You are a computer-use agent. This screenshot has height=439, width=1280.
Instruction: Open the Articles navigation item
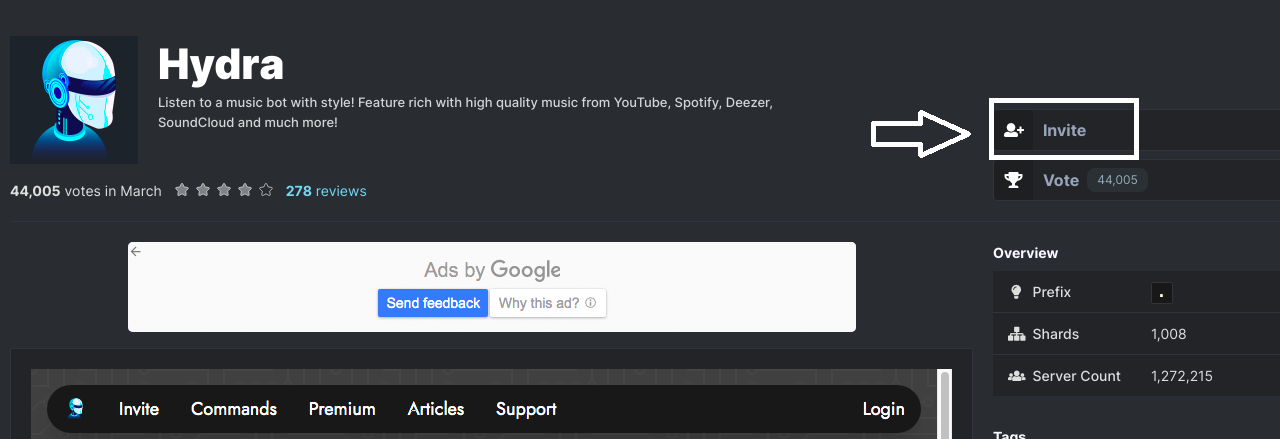coord(436,409)
